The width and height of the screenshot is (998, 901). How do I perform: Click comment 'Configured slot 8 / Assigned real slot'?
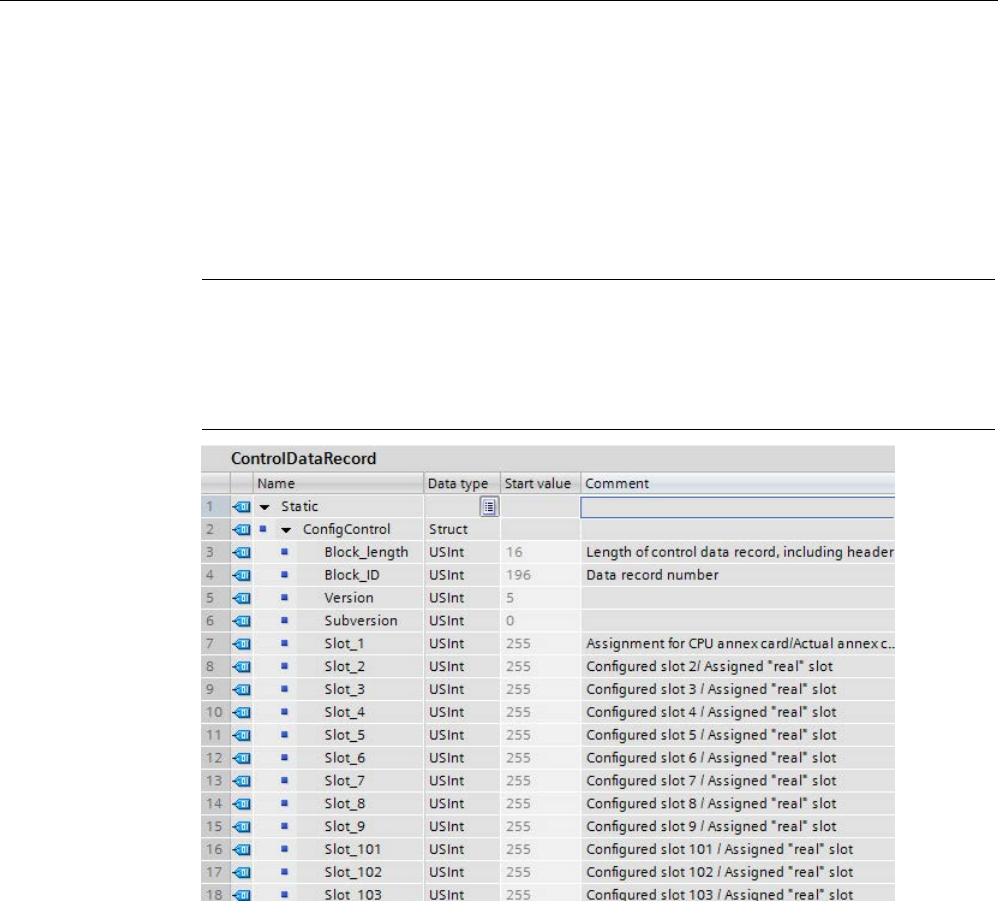[x=711, y=804]
